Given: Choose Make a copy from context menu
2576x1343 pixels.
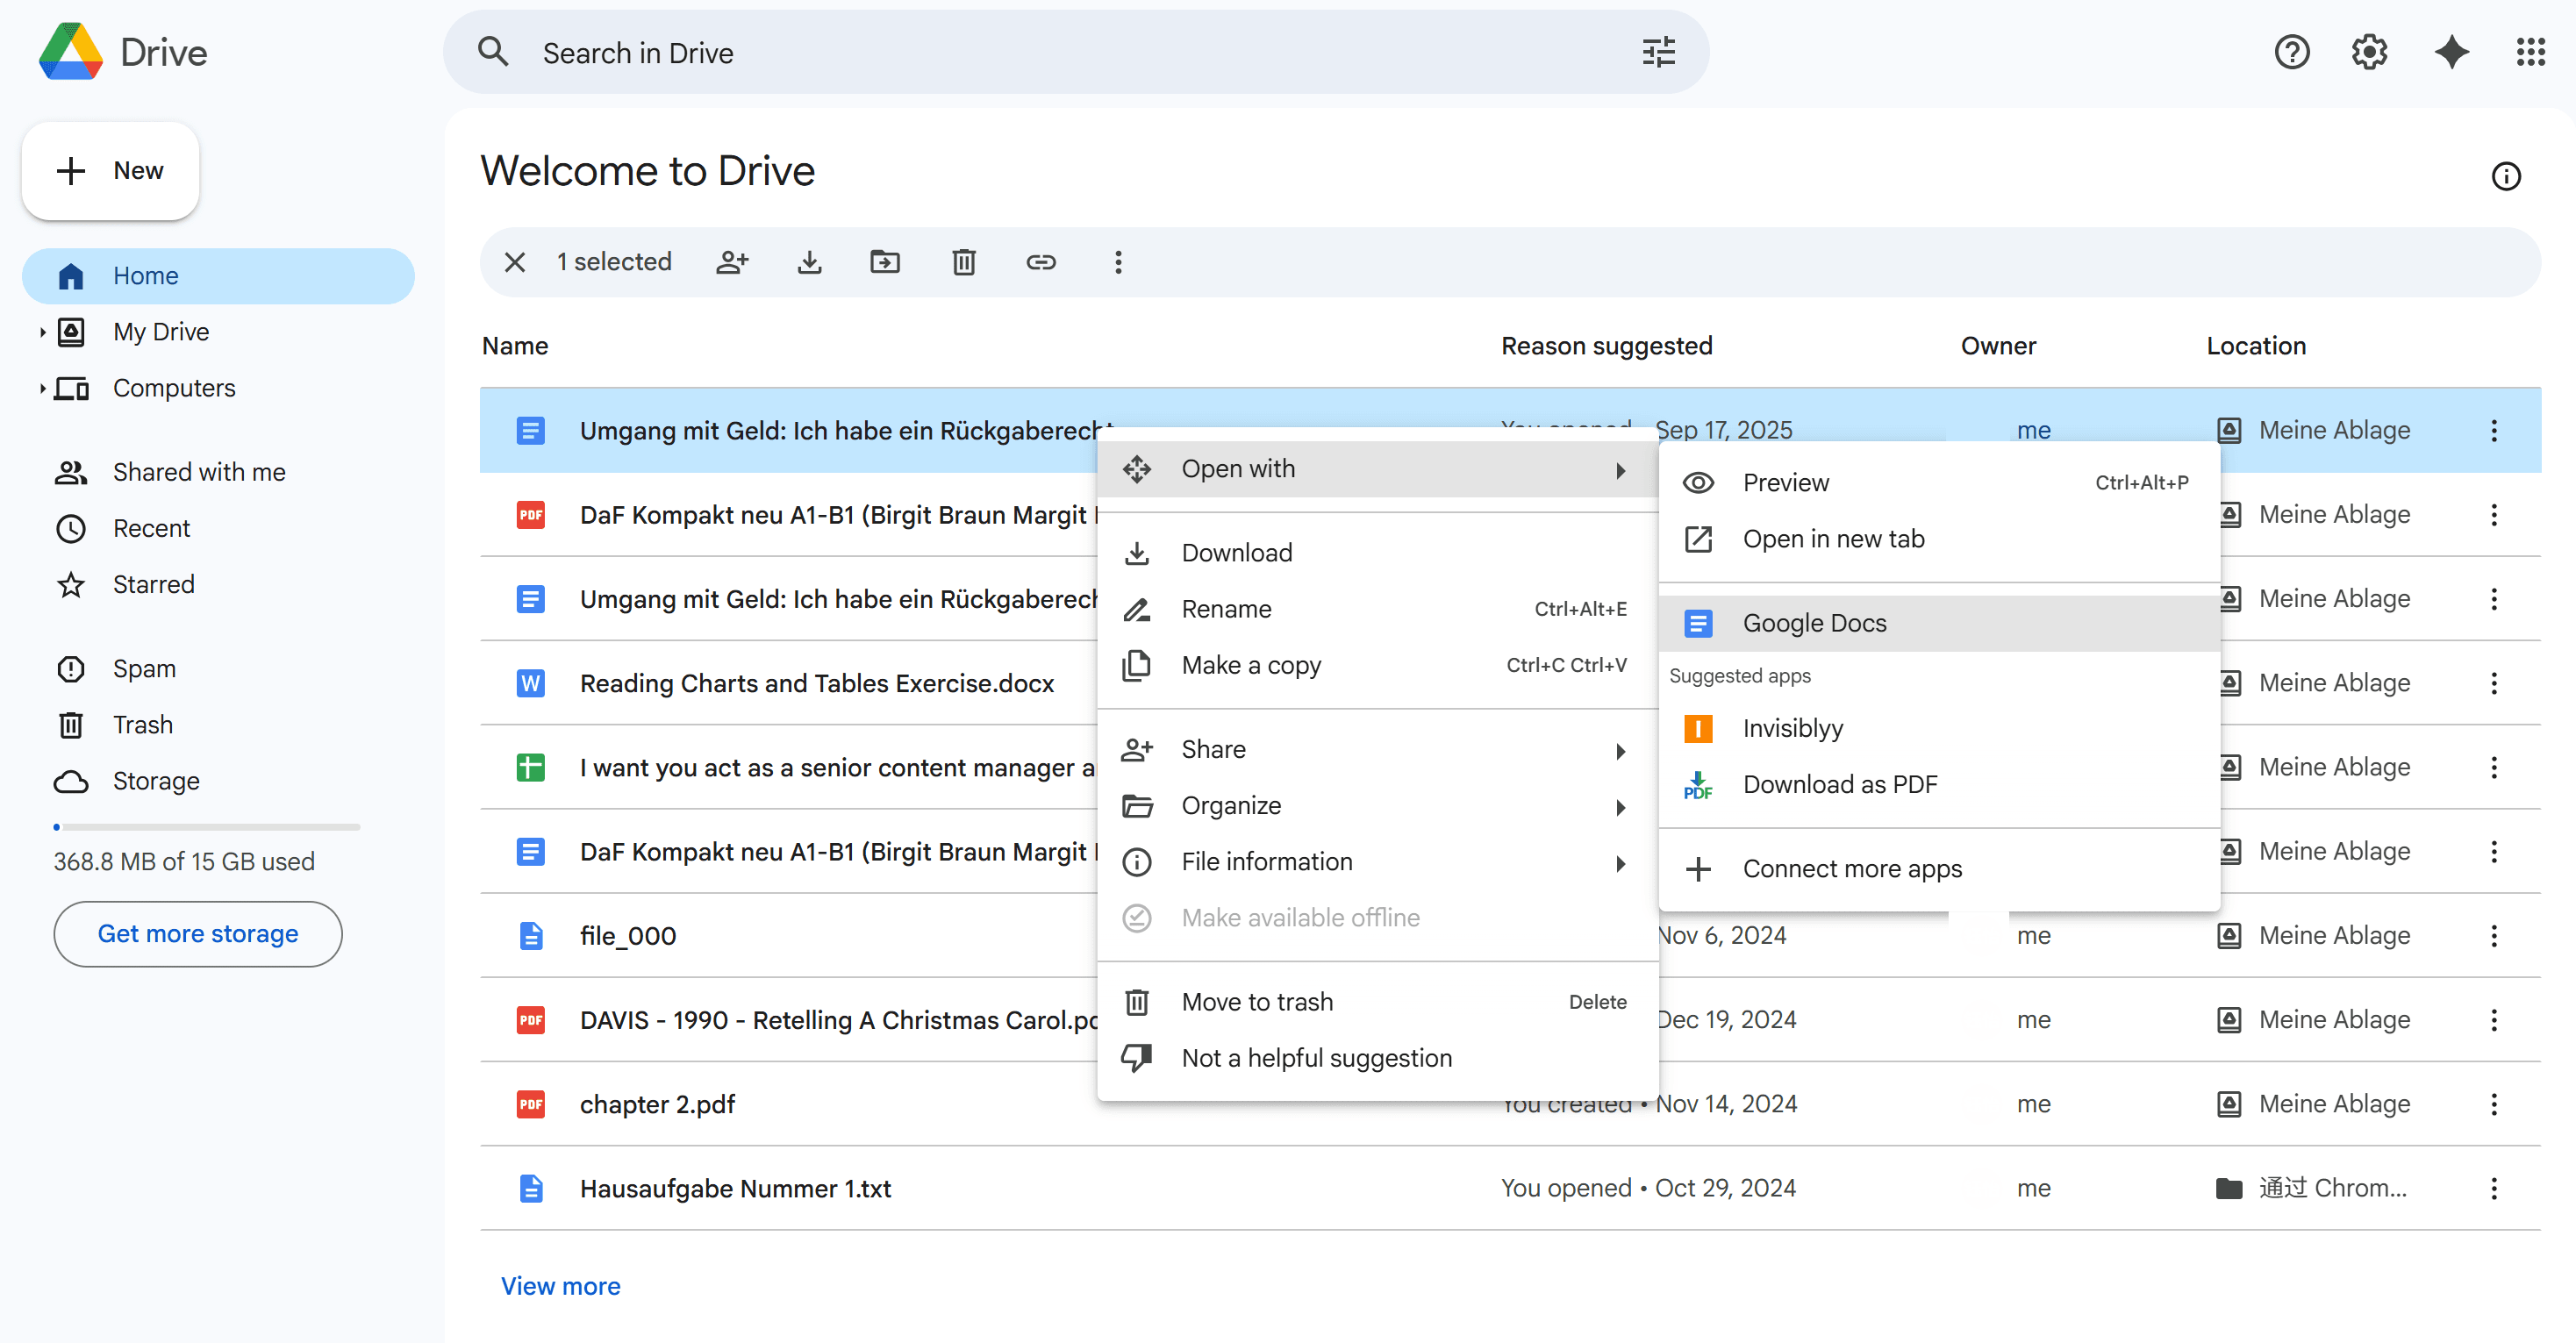Looking at the screenshot, I should pyautogui.click(x=1251, y=665).
